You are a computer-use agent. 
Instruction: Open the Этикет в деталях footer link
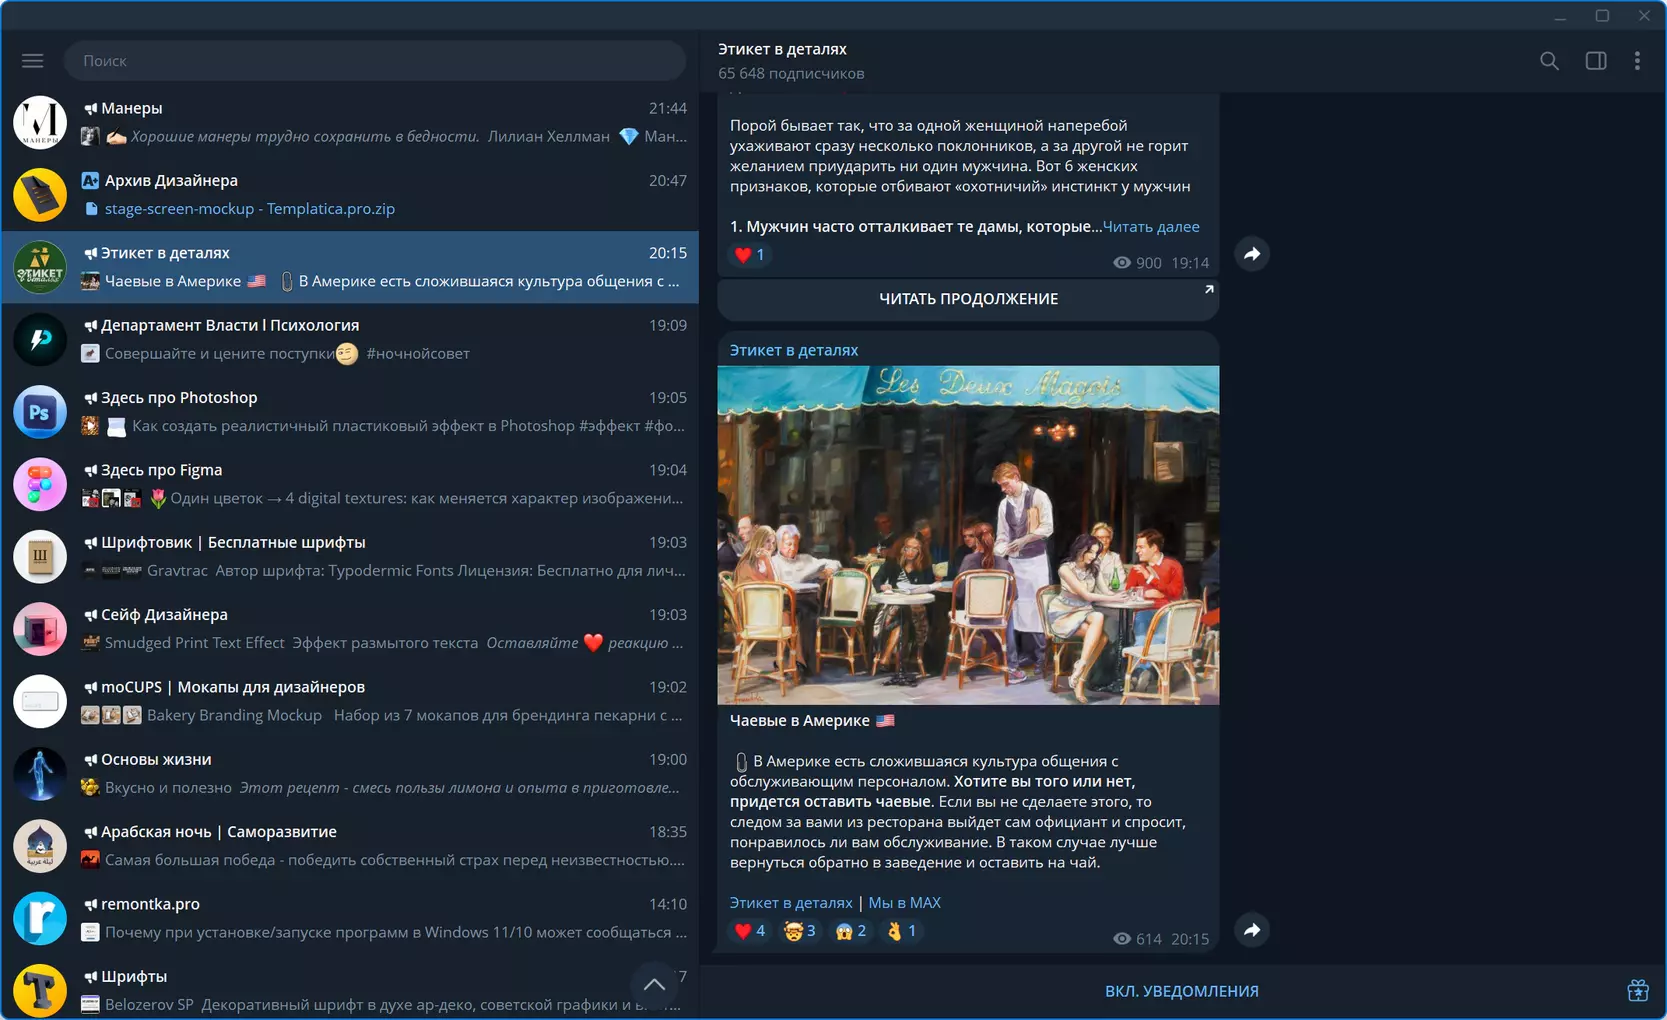click(791, 903)
